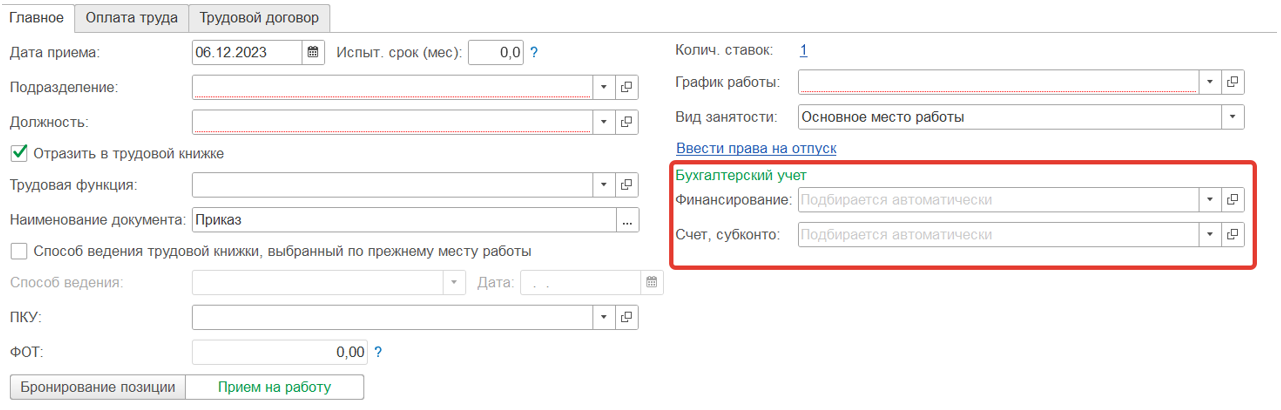Expand the Подразделение dropdown list

(x=604, y=87)
